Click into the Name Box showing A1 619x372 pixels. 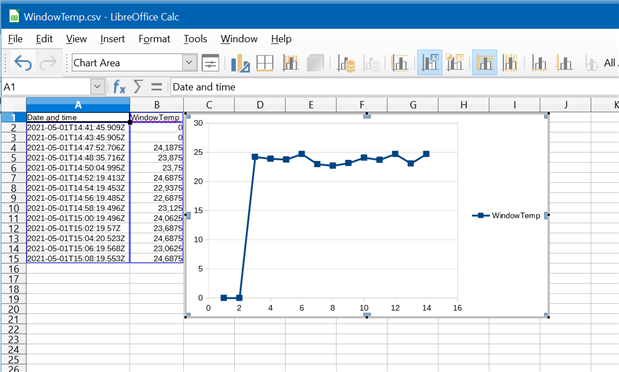(x=46, y=87)
